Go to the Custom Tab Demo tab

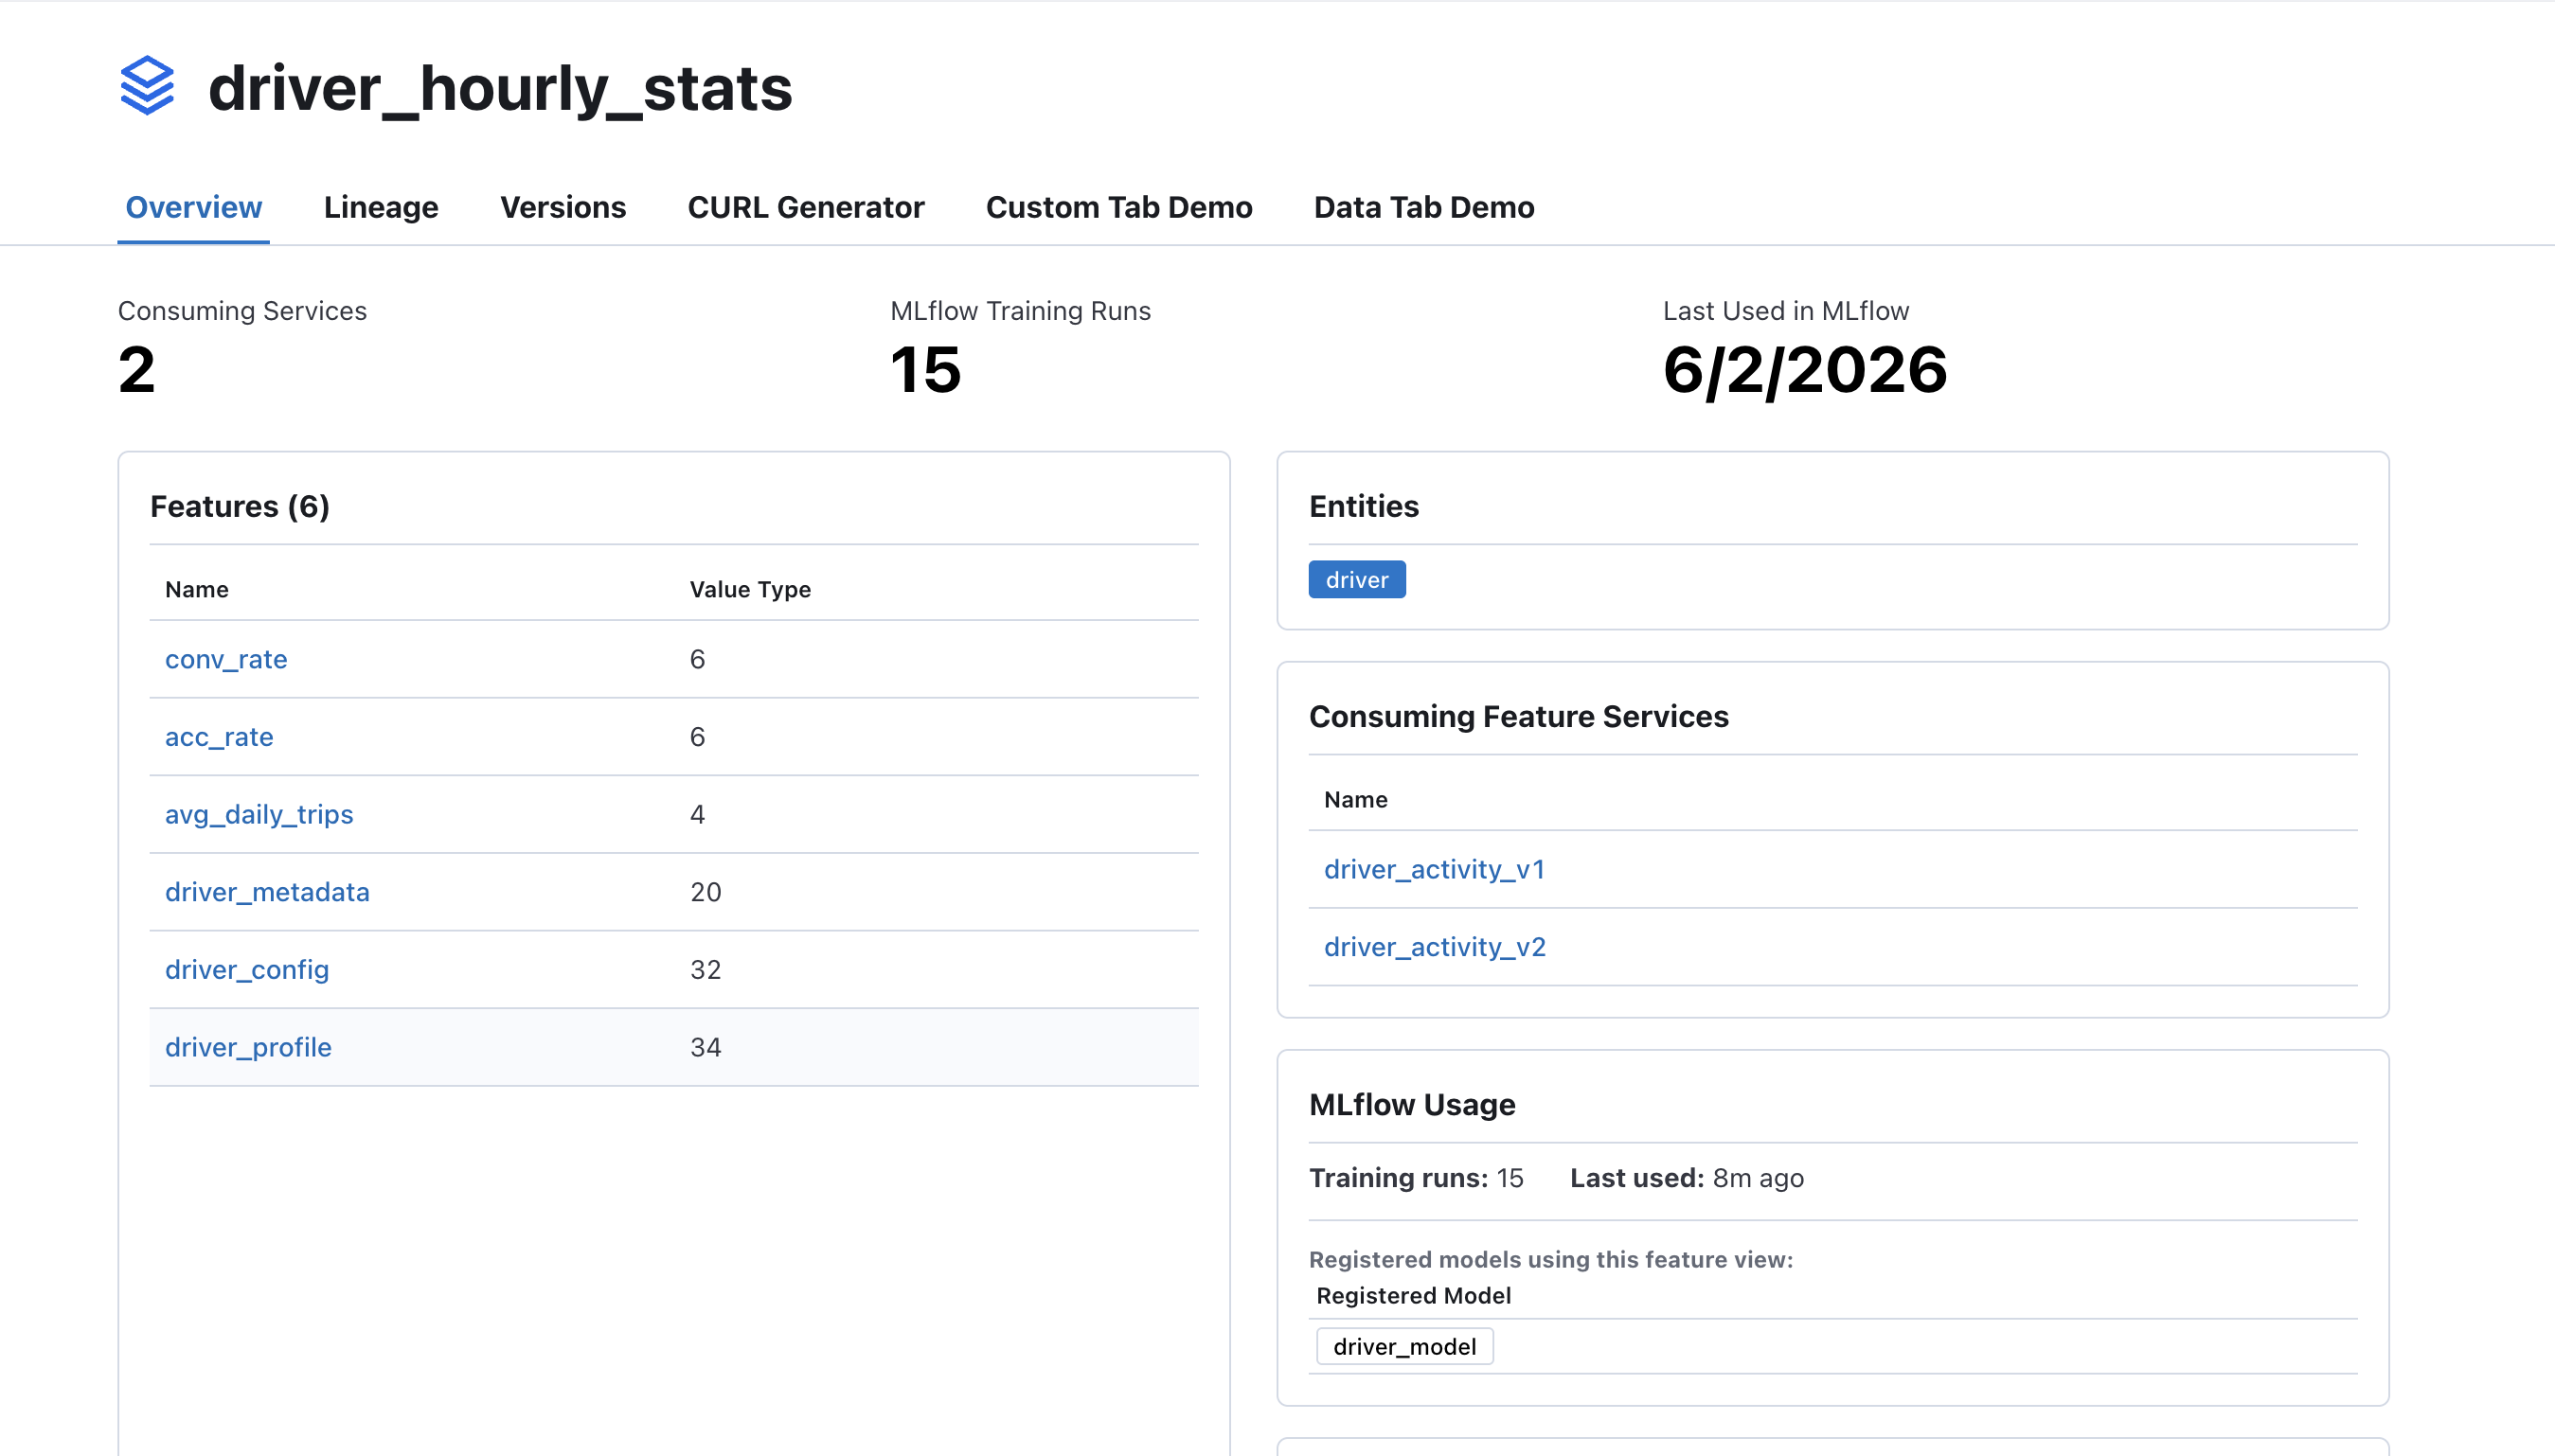tap(1119, 207)
